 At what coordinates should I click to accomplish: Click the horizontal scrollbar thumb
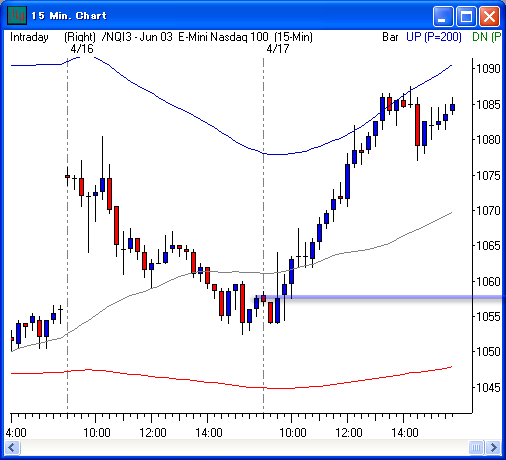(476, 447)
